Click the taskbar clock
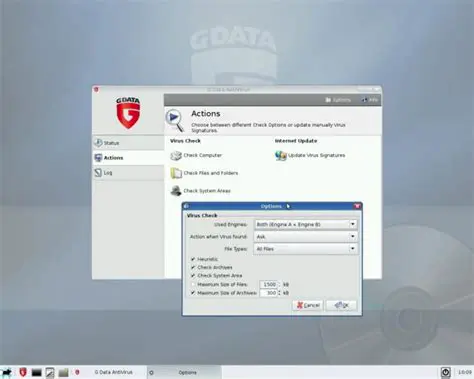The height and width of the screenshot is (379, 474). 465,372
